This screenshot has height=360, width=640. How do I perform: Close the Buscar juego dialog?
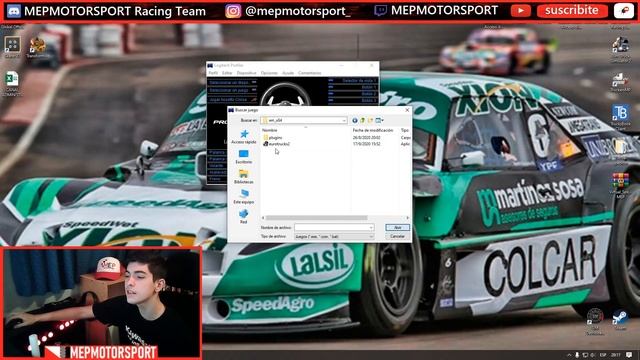[407, 110]
